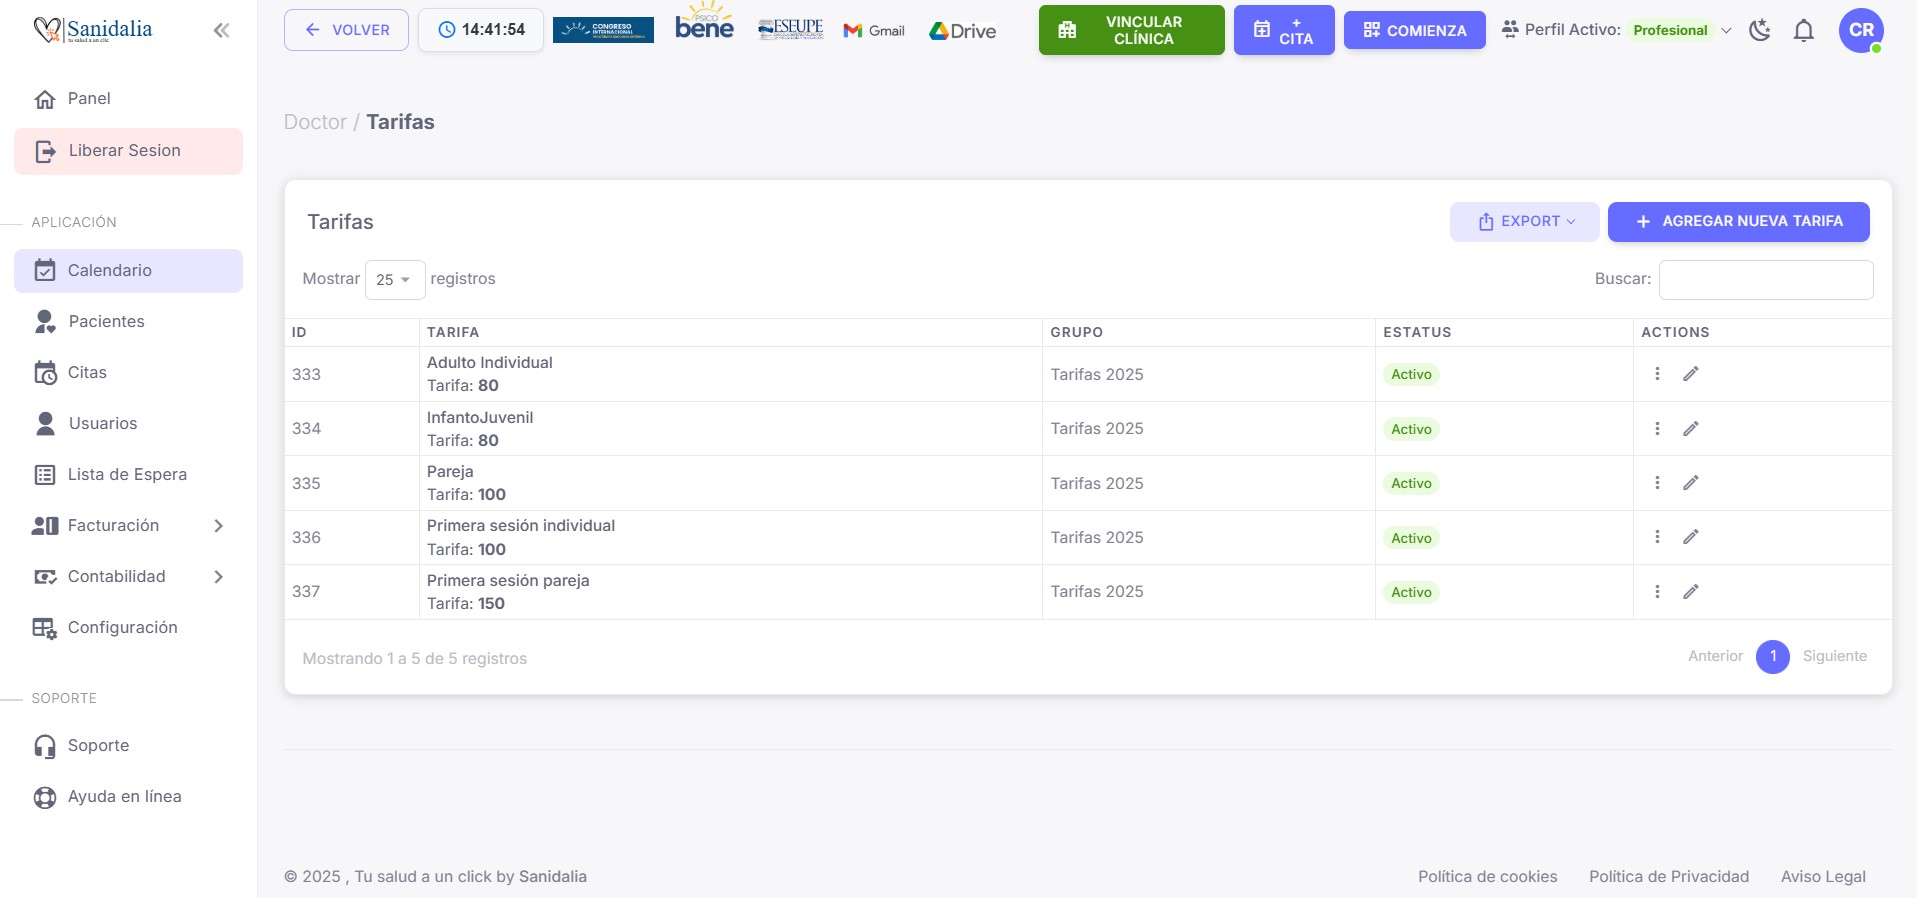Toggle dark mode moon icon
Screen dimensions: 1917x898
[1760, 30]
